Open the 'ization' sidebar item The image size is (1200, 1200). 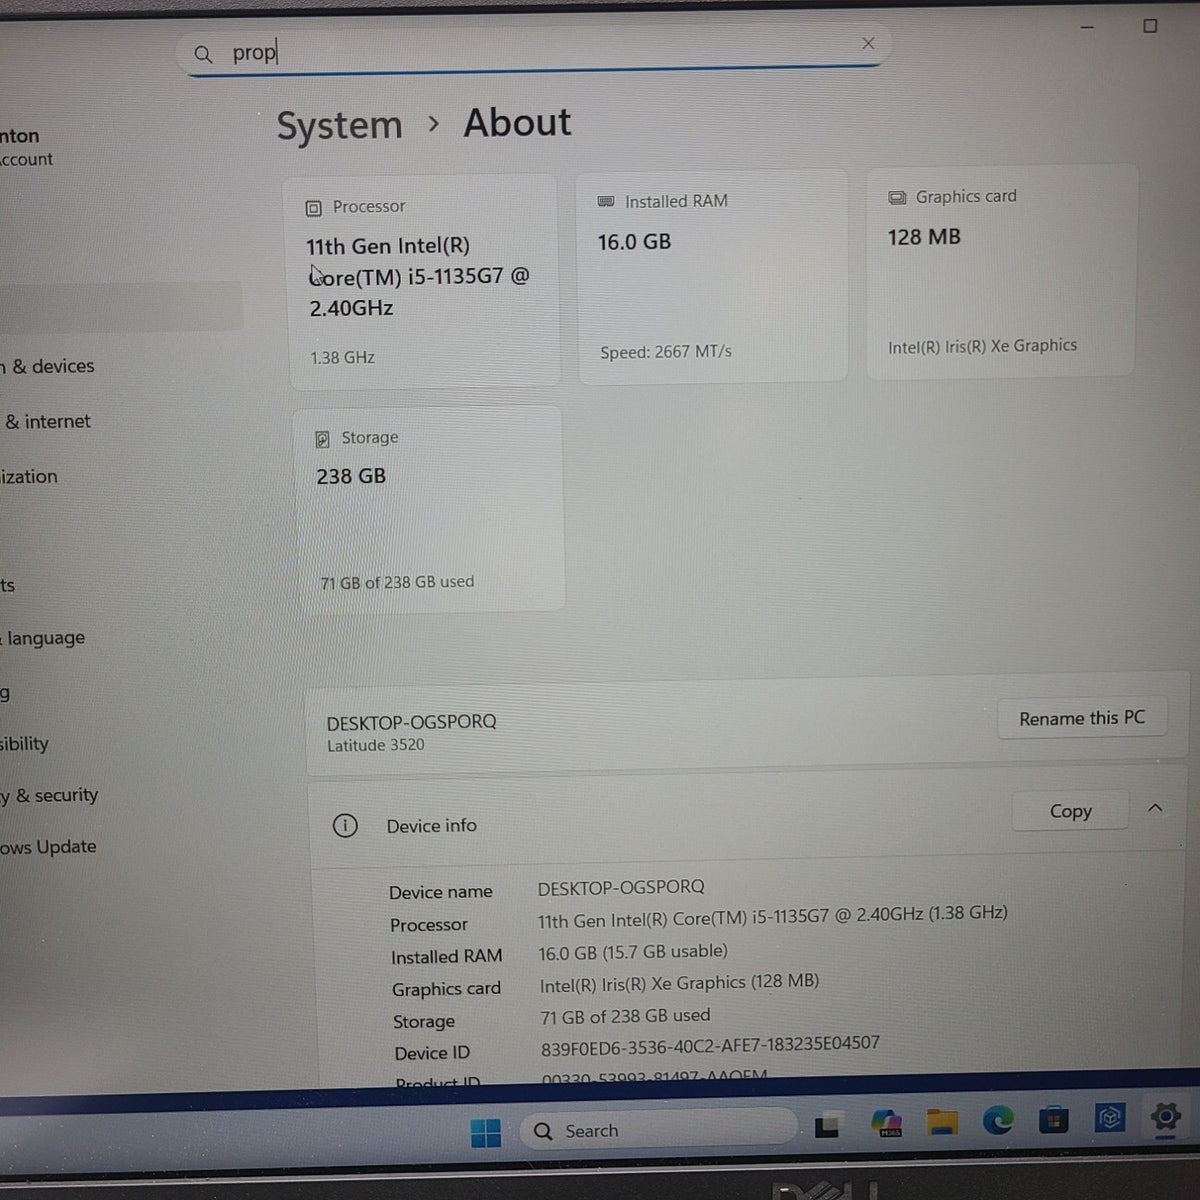pyautogui.click(x=29, y=477)
